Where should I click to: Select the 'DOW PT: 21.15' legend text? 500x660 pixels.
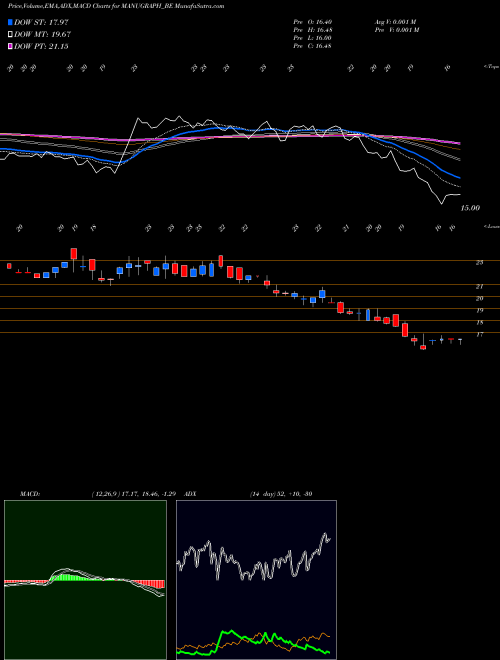(x=41, y=46)
